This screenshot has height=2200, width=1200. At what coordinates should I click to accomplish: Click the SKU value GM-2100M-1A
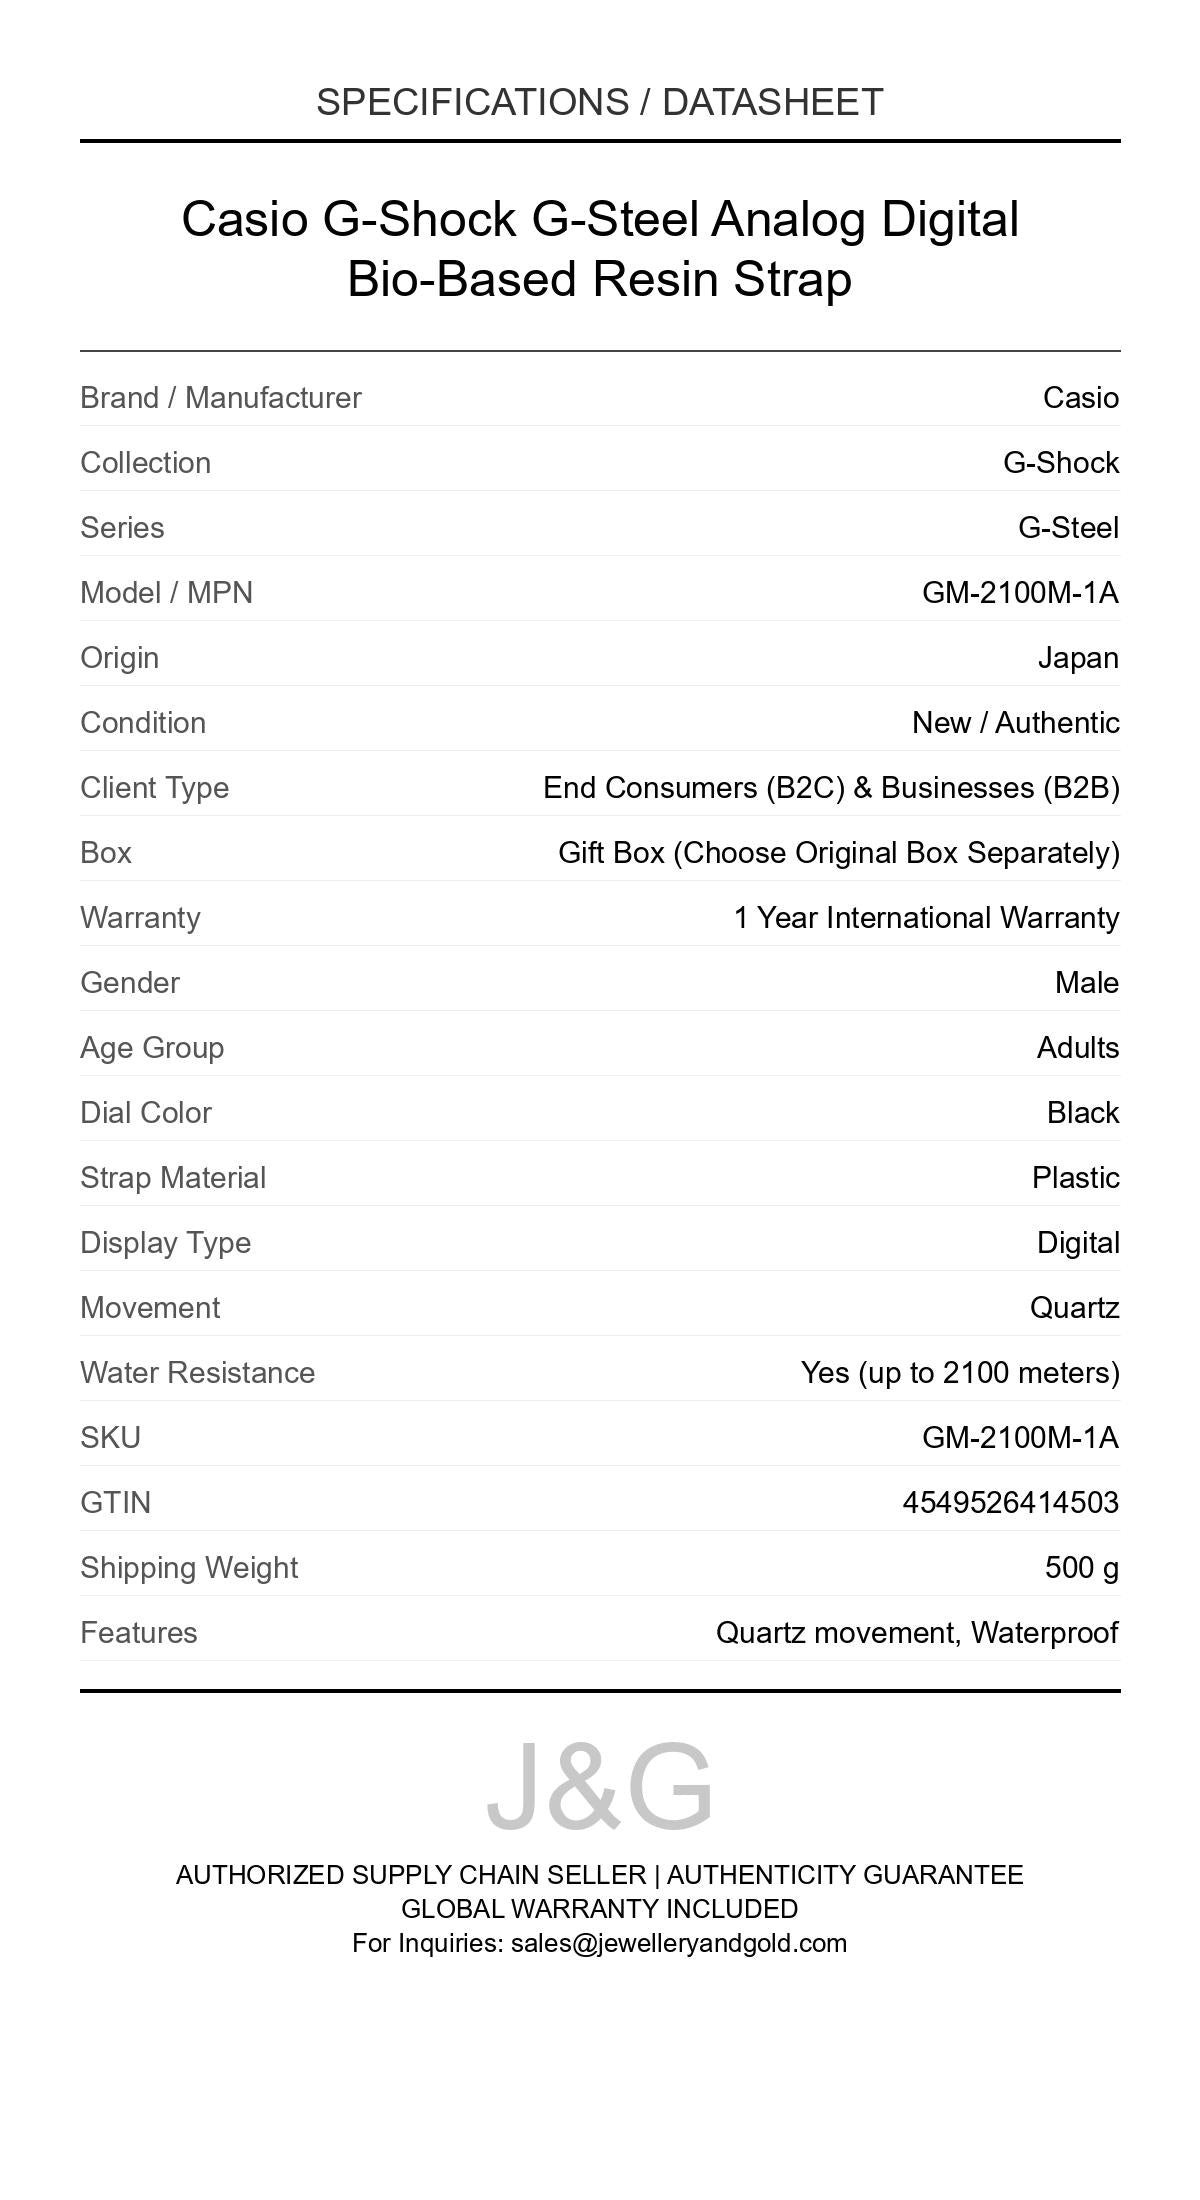click(1019, 1437)
